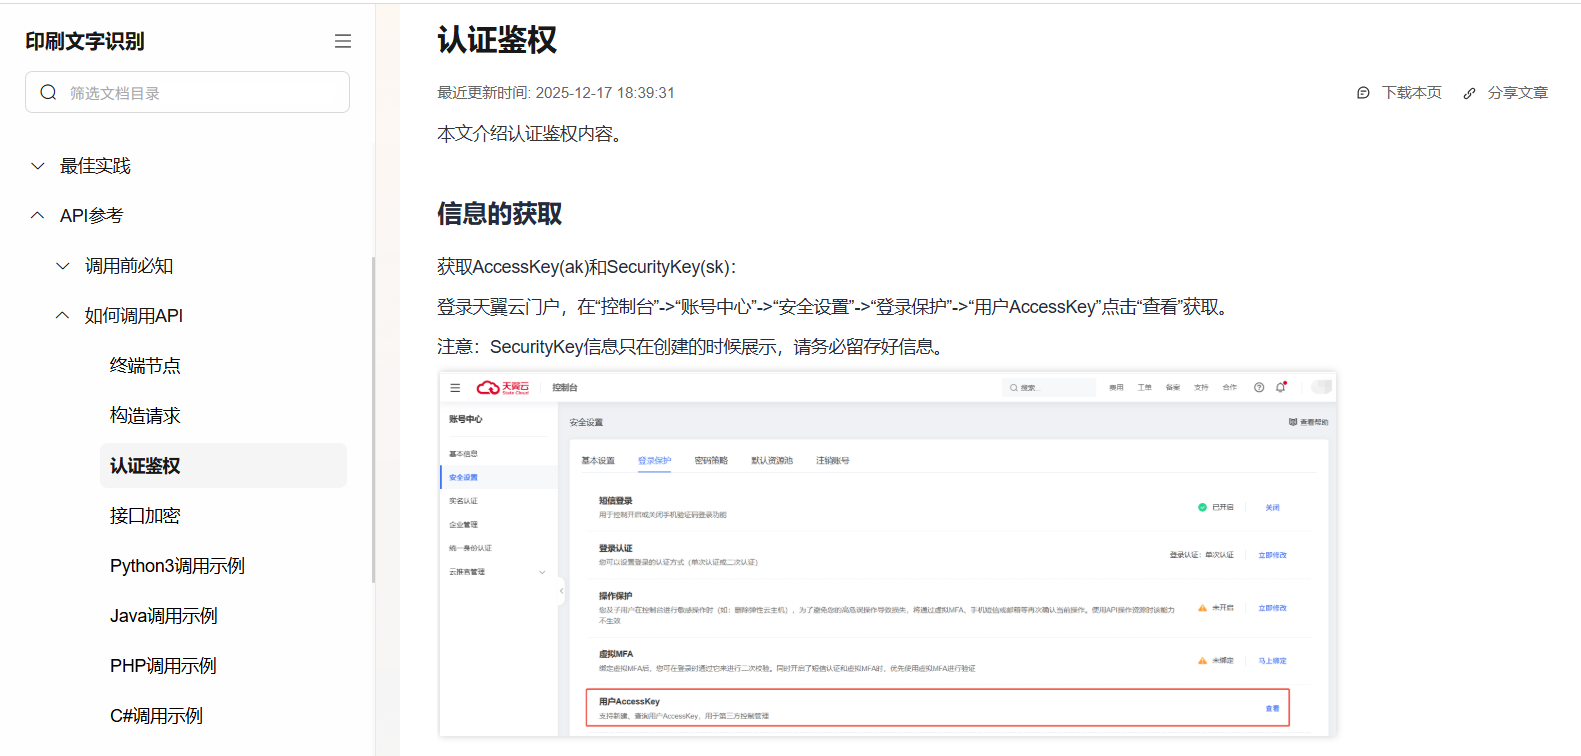
Task: Collapse the sidebar using the hamburger menu icon
Action: [x=343, y=41]
